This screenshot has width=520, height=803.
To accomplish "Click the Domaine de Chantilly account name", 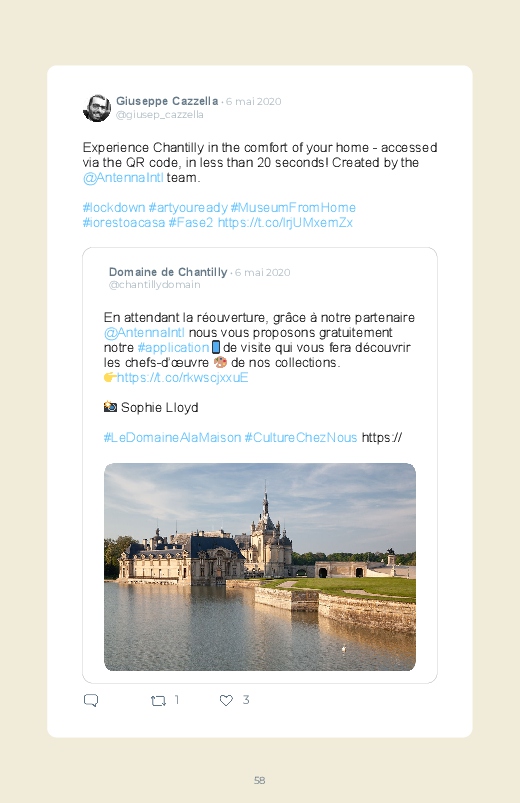I will [x=168, y=272].
